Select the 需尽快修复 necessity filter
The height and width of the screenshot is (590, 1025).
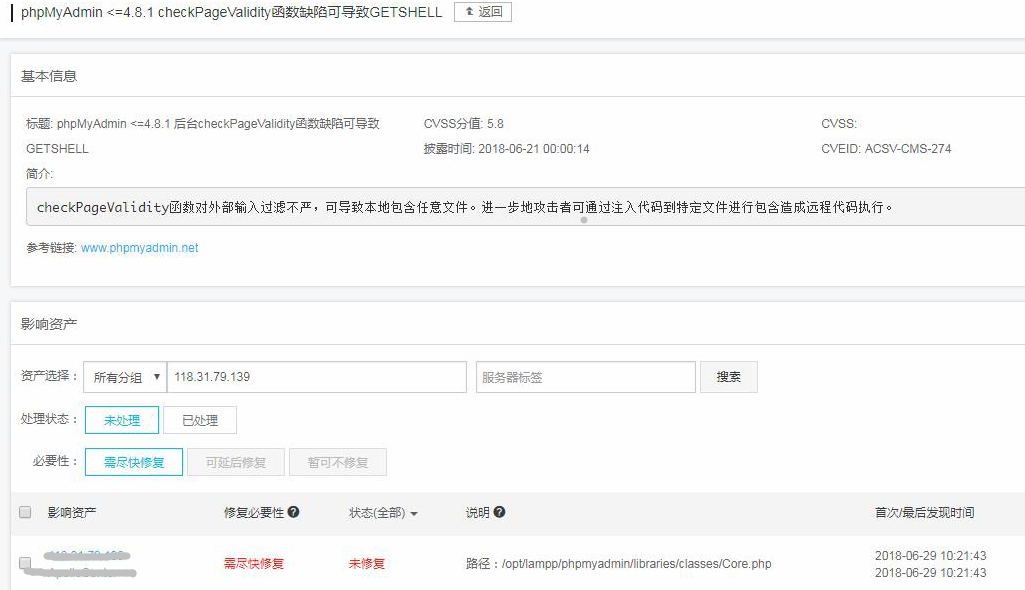(x=134, y=462)
